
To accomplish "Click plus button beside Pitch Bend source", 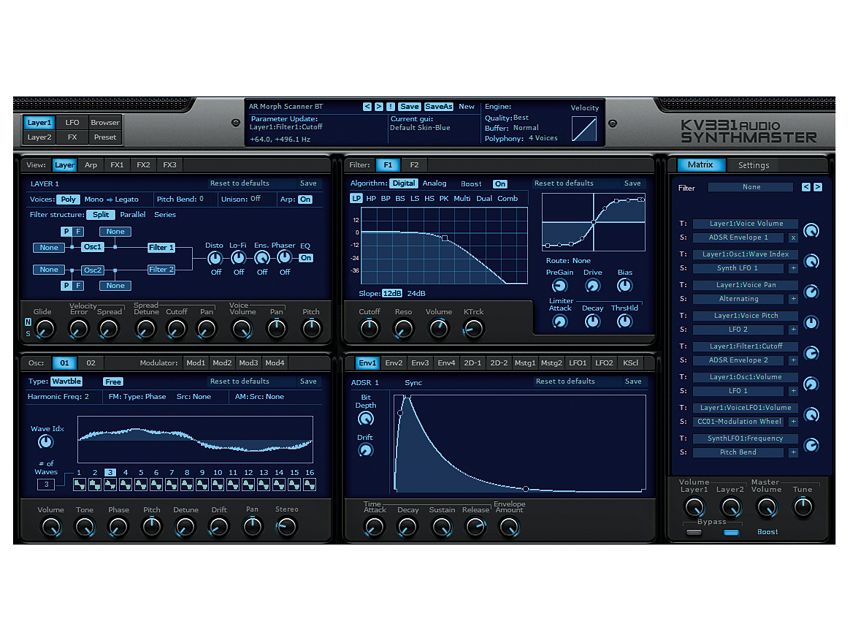I will pyautogui.click(x=793, y=452).
